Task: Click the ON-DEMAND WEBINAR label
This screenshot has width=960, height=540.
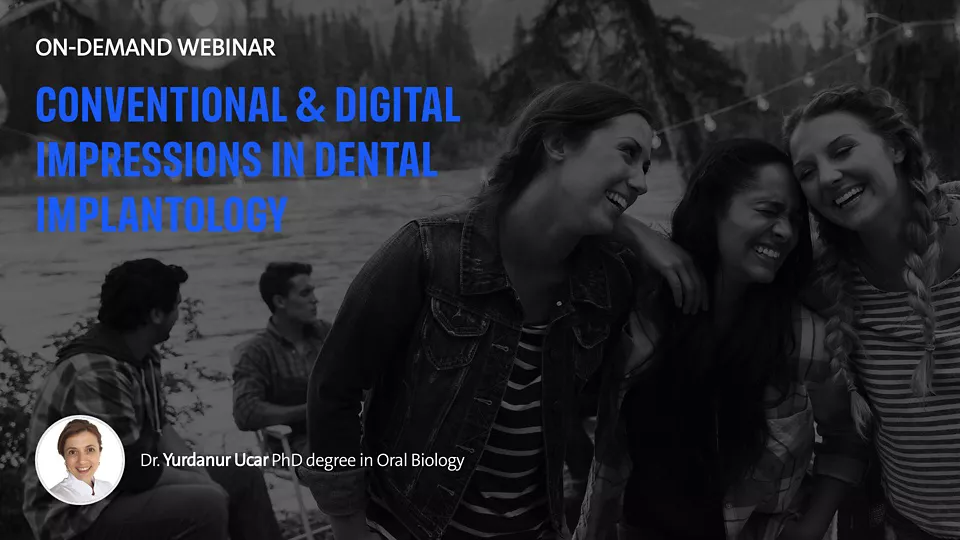Action: [x=155, y=48]
